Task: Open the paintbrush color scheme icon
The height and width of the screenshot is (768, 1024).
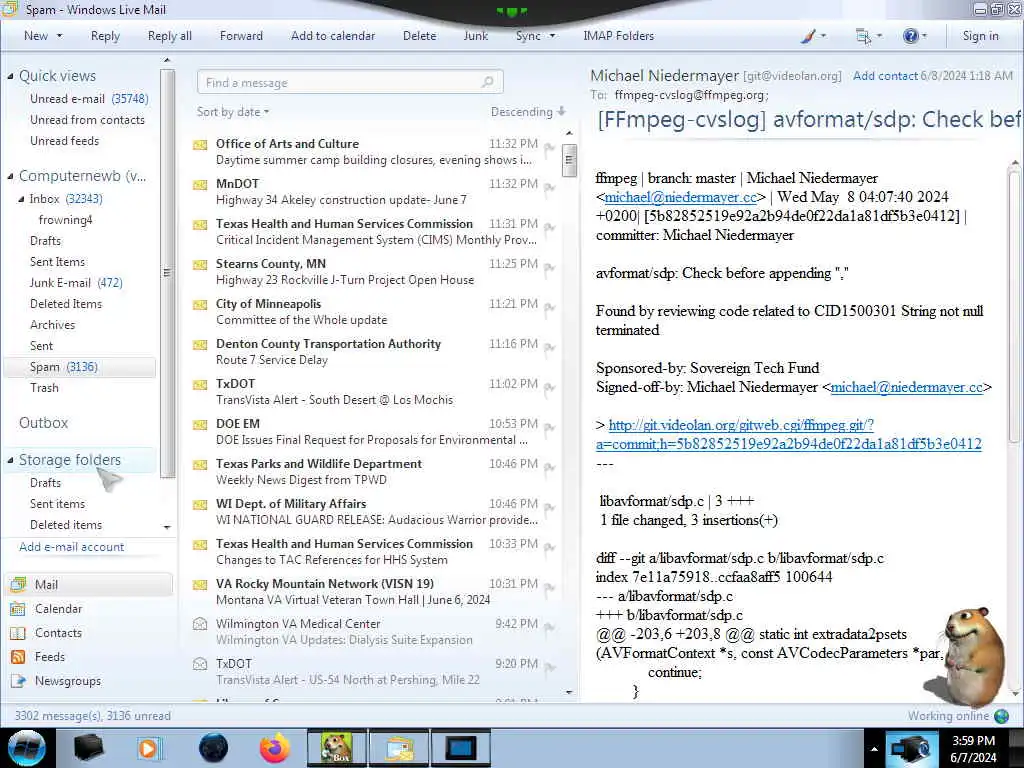Action: (x=808, y=37)
